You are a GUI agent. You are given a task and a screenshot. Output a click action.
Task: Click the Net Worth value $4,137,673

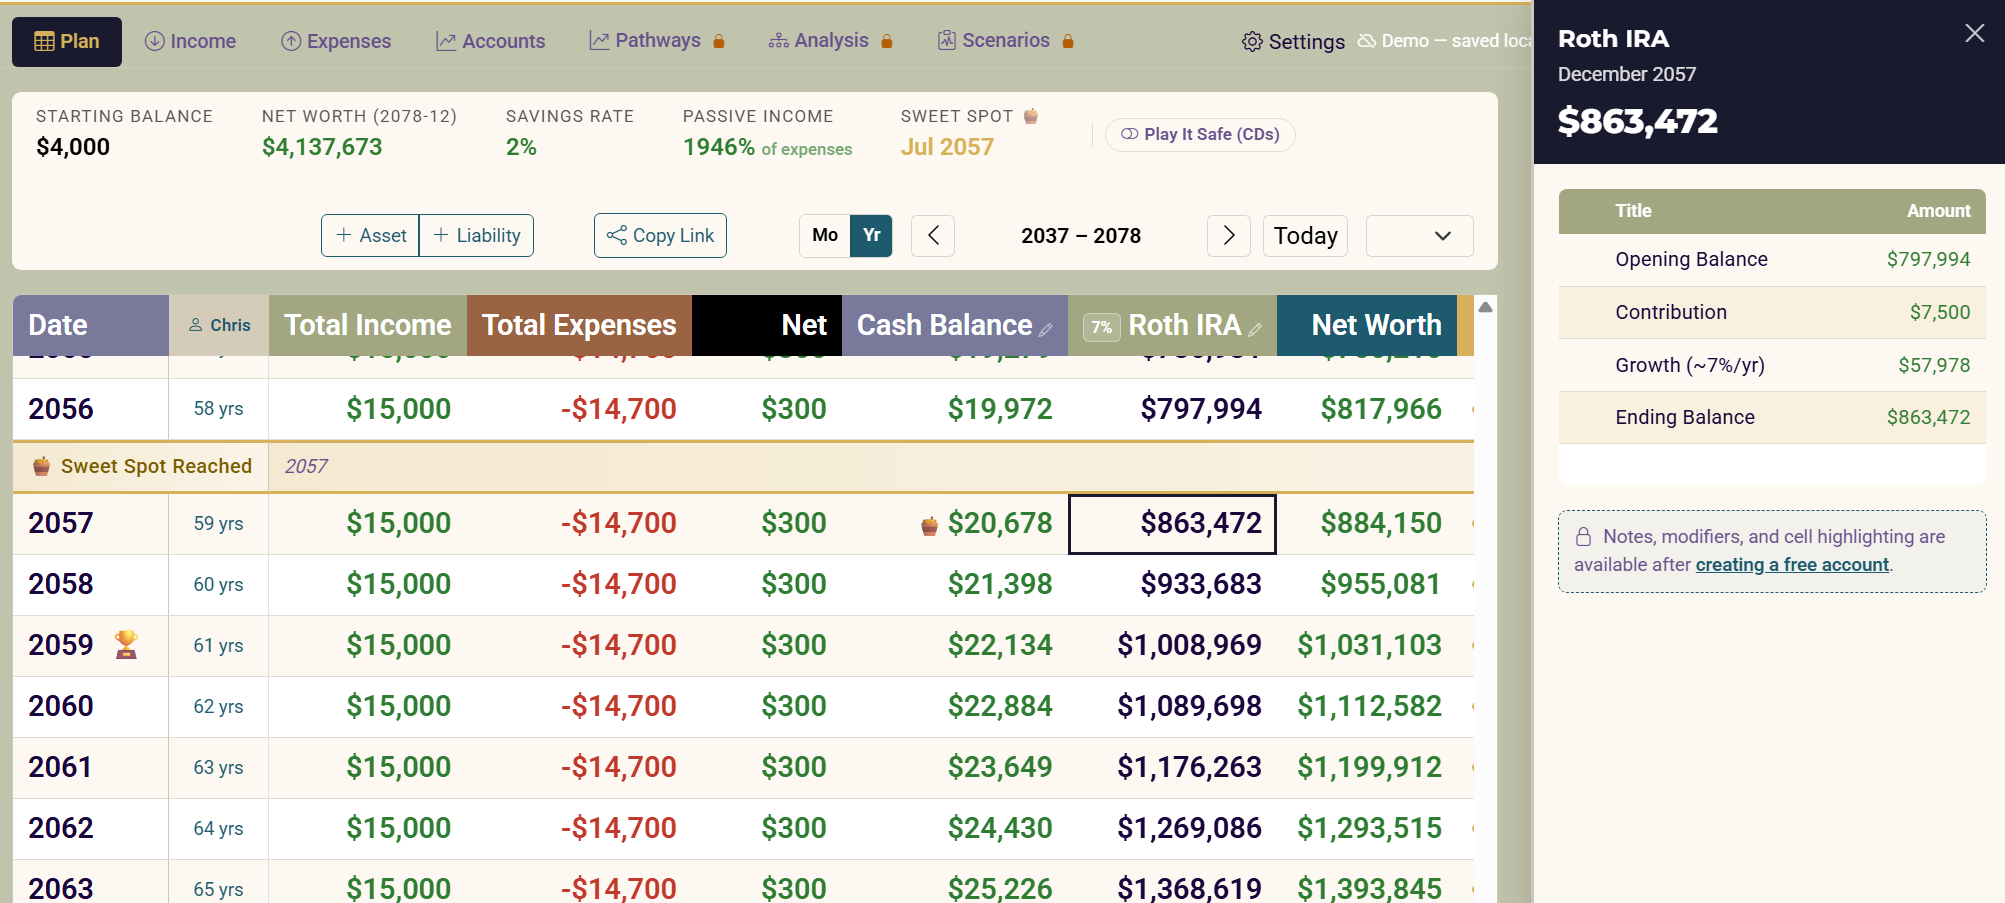coord(322,147)
